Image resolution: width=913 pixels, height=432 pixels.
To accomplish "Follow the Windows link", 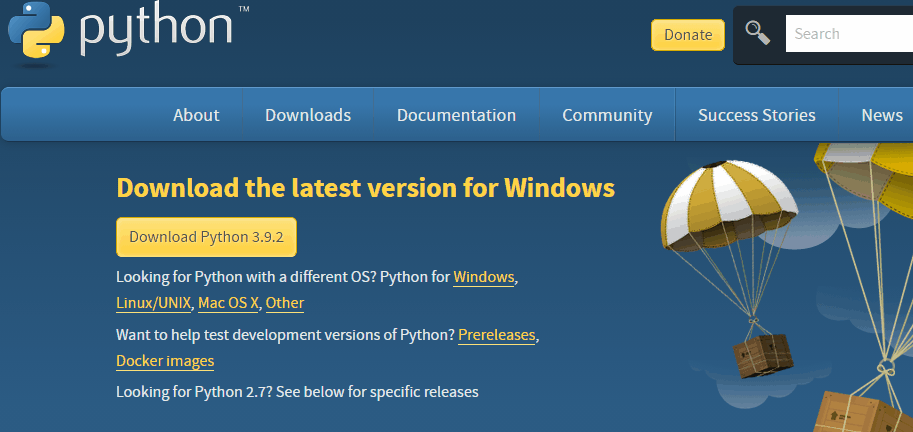I will [x=484, y=277].
